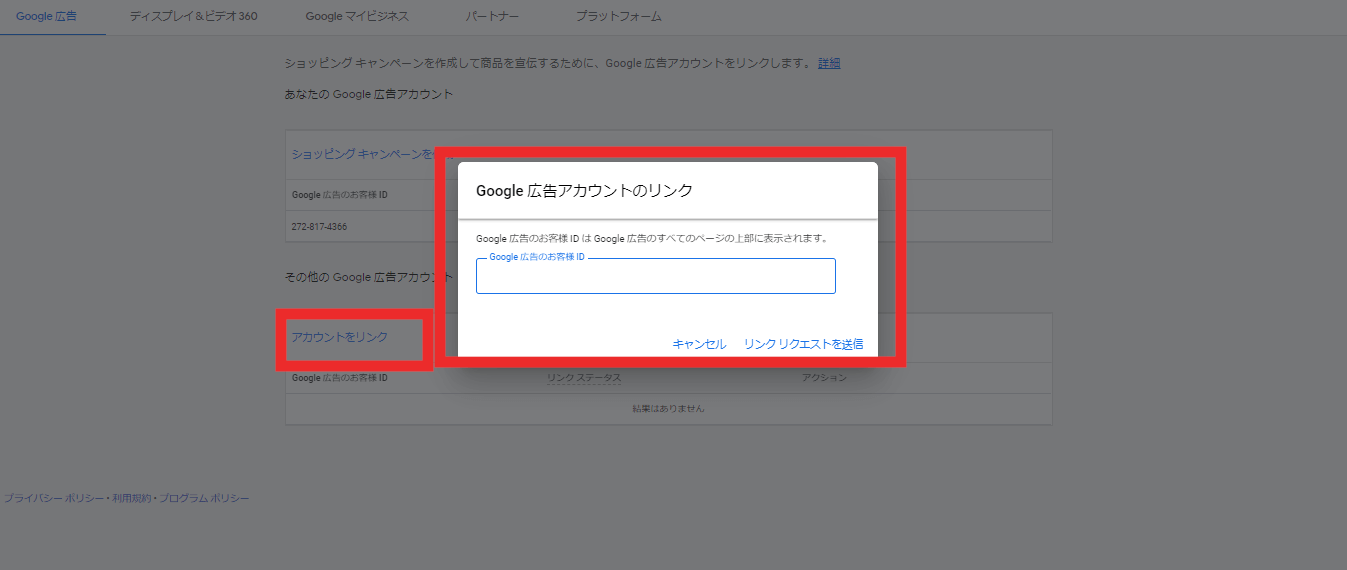Switch to the Google 広告 tab

[x=46, y=17]
